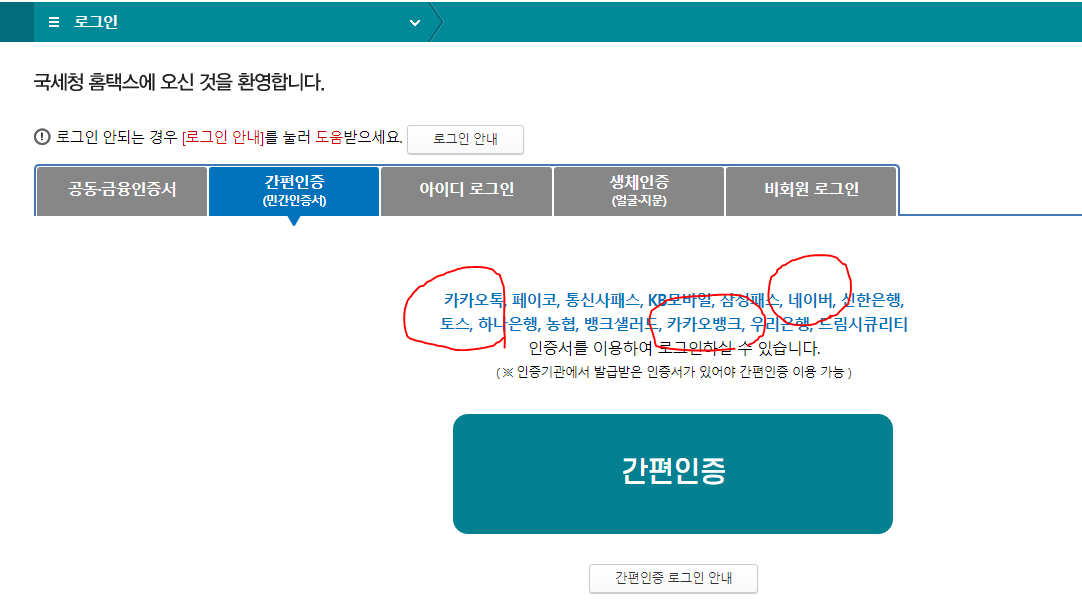Viewport: 1082px width, 611px height.
Task: Switch to the 생체인증 (얼굴·지문) tab
Action: pyautogui.click(x=638, y=190)
